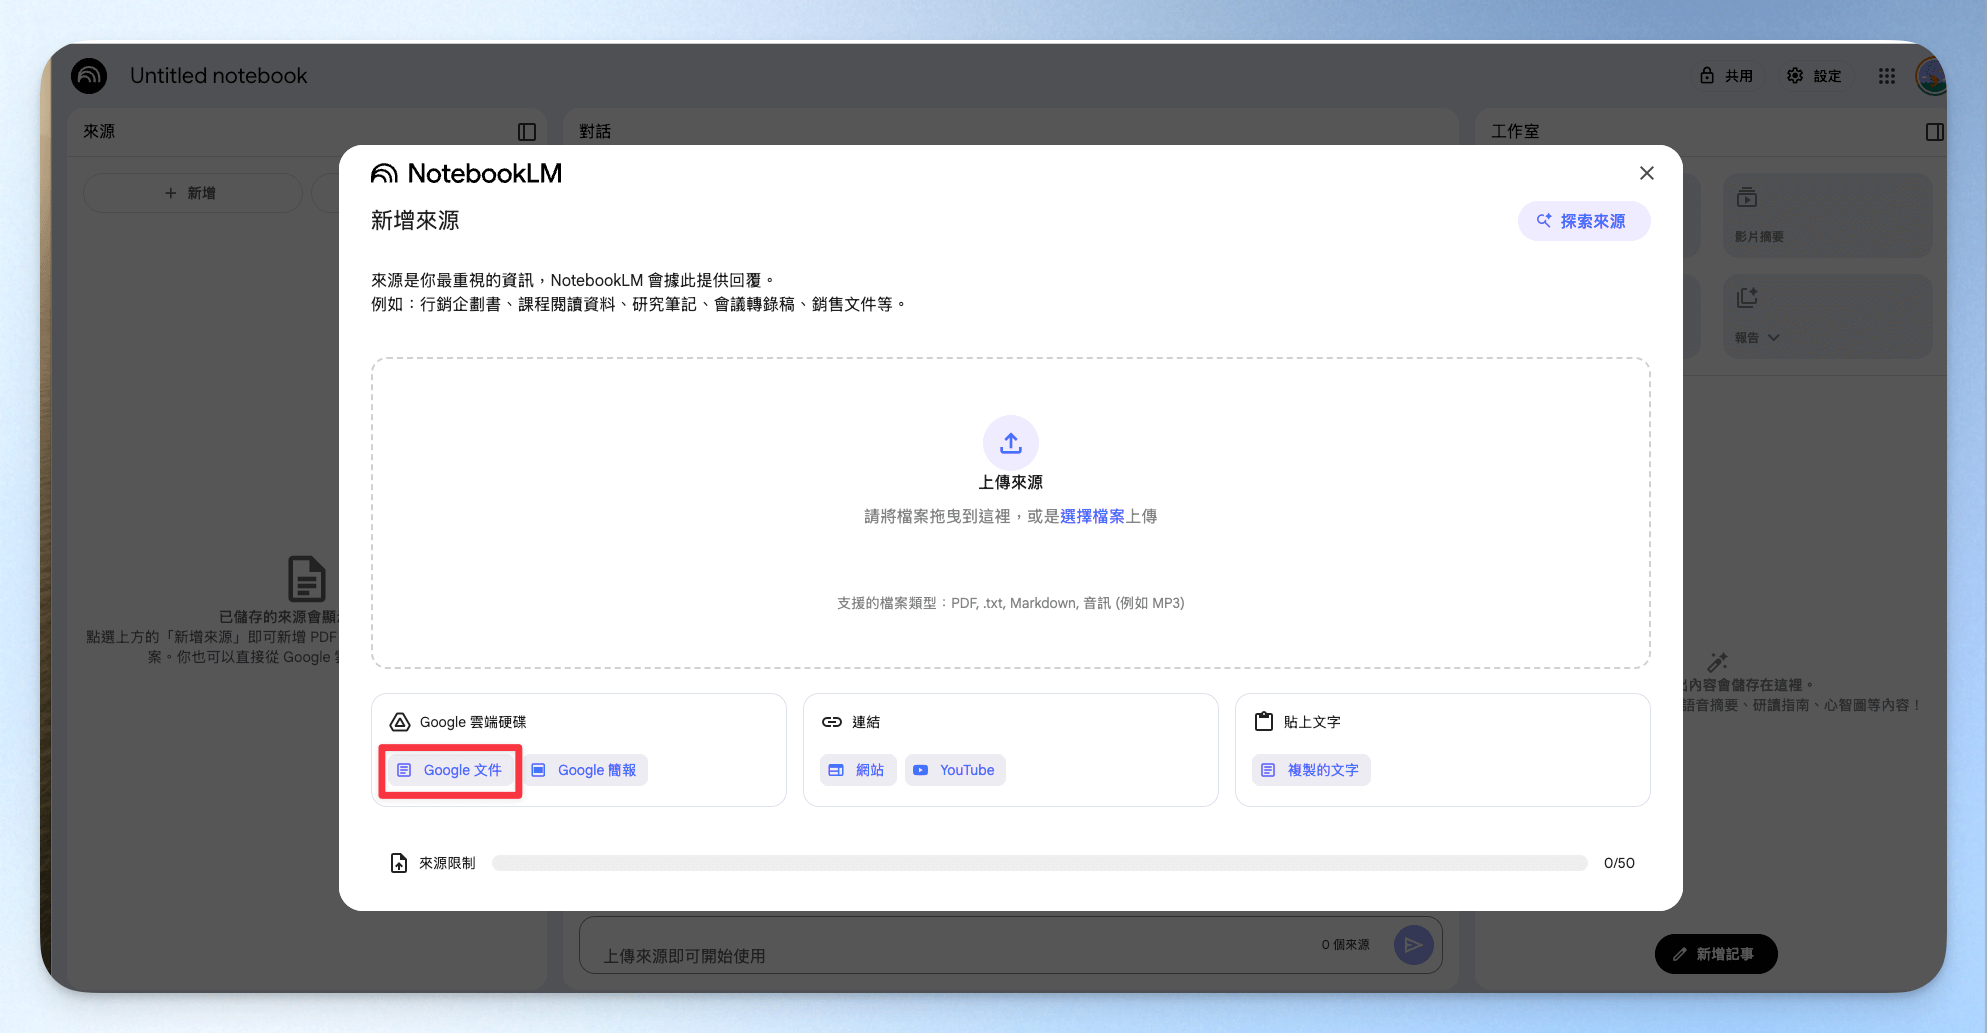Open 探索來源 button

pyautogui.click(x=1584, y=221)
